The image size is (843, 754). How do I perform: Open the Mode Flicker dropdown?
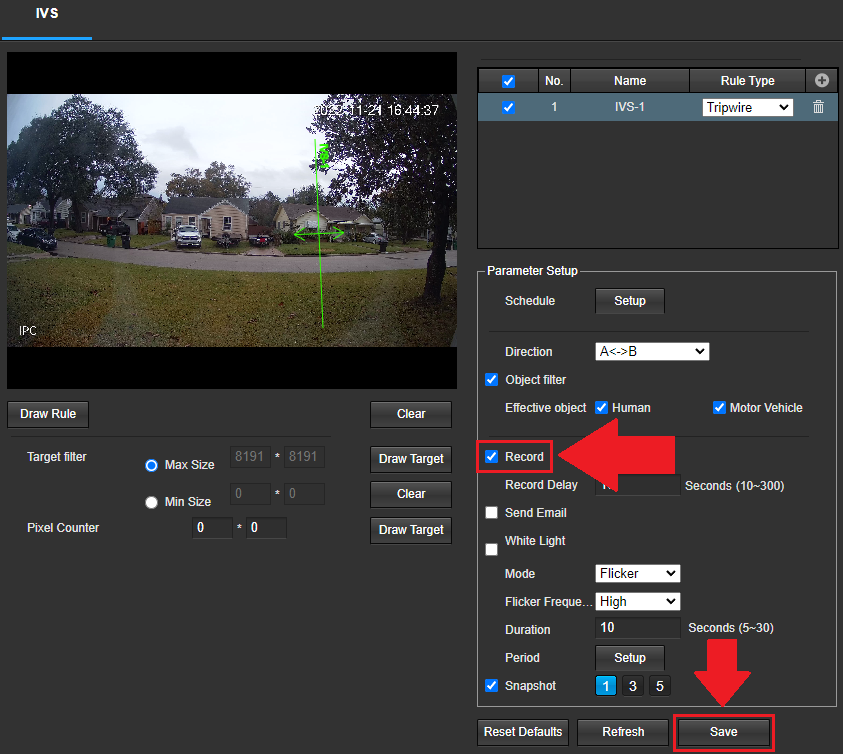(638, 574)
